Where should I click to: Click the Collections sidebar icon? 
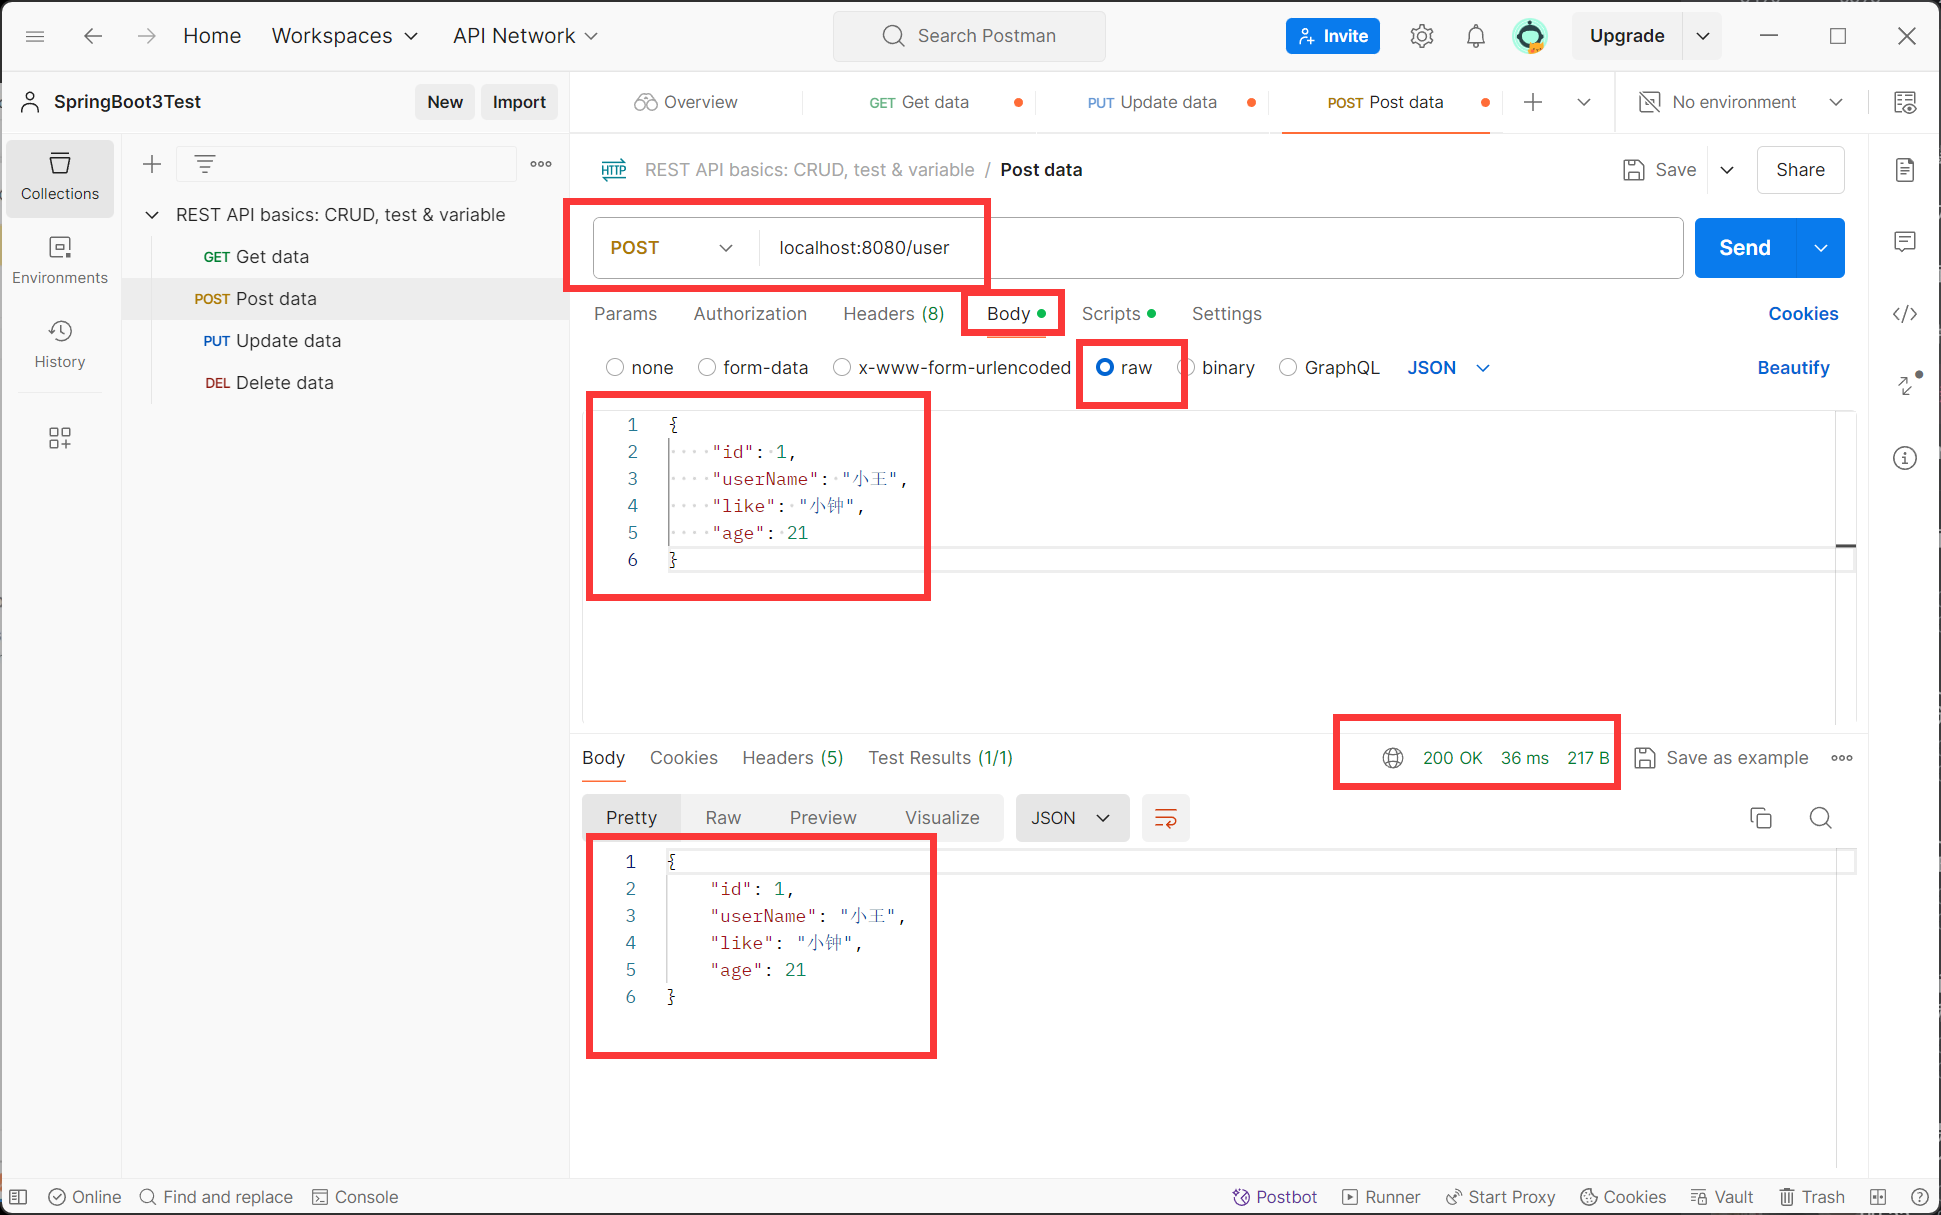tap(59, 175)
